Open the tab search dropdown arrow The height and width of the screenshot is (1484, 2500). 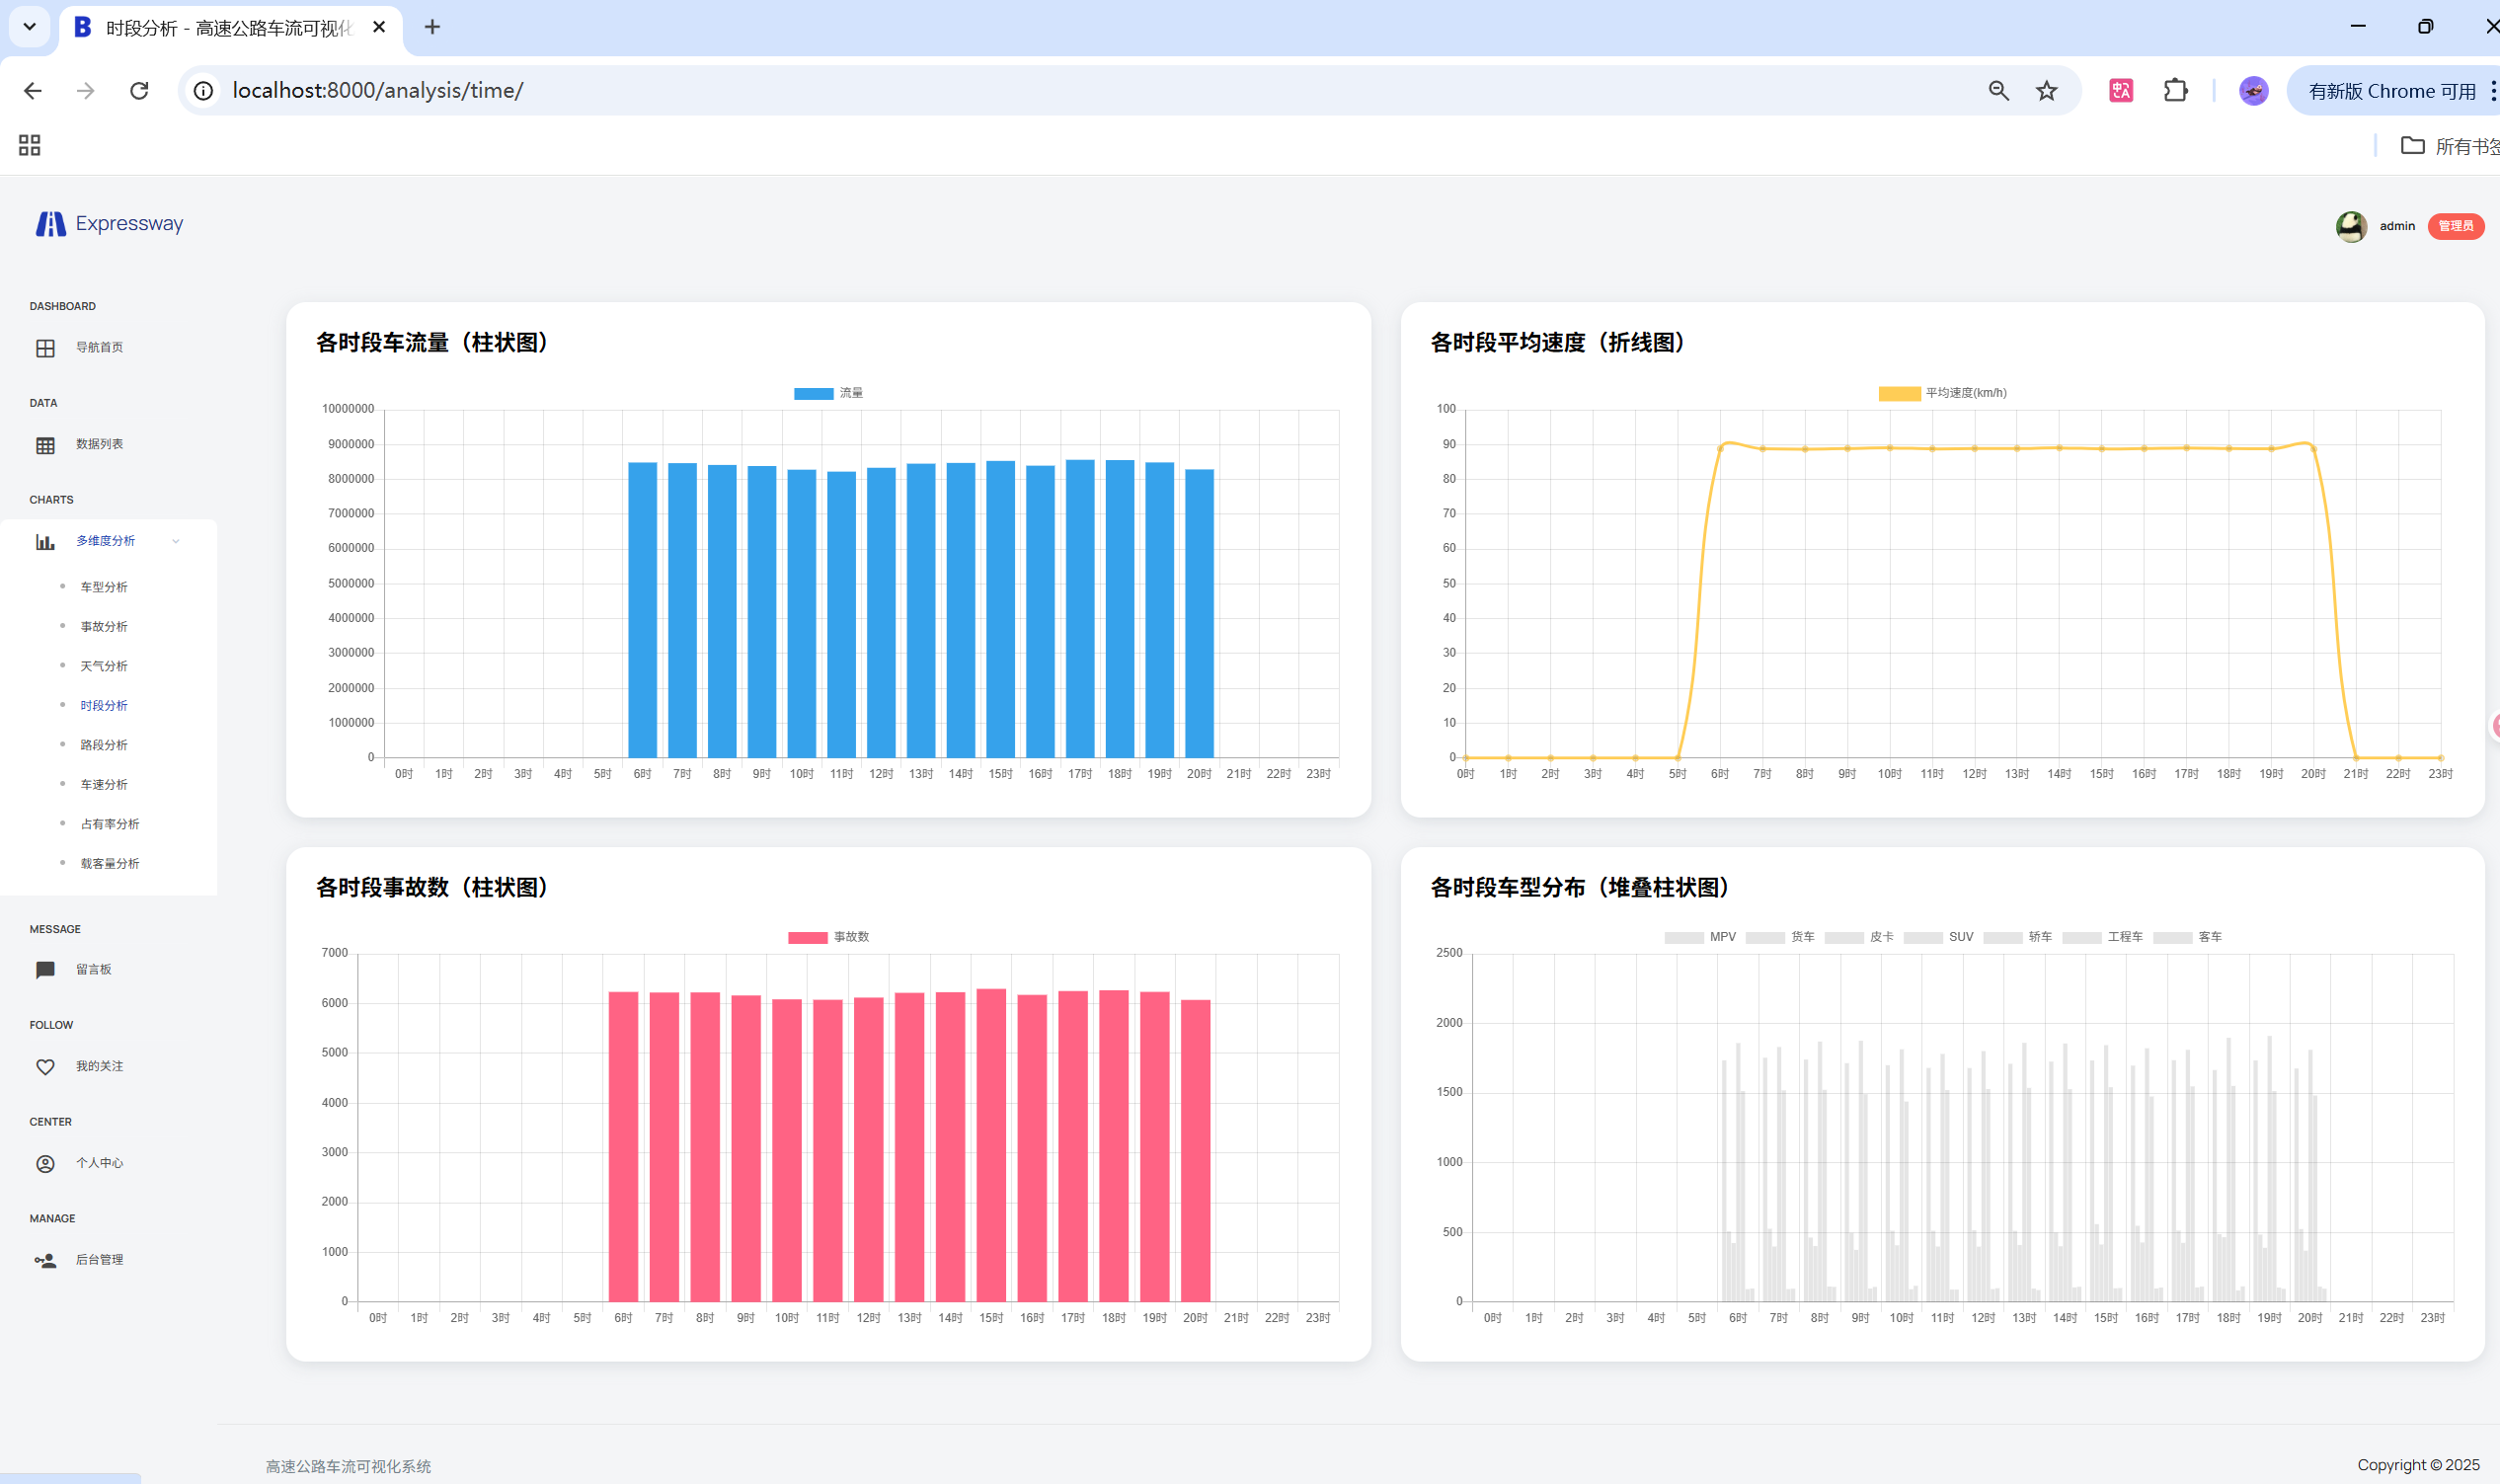tap(29, 27)
